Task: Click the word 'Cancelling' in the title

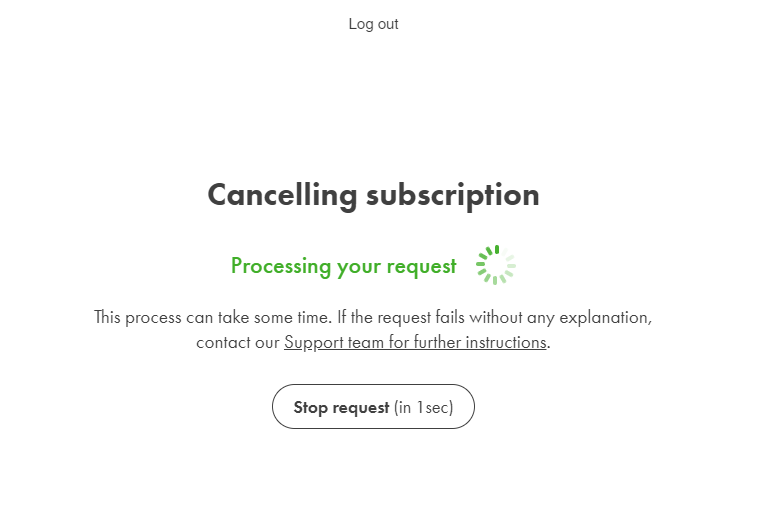Action: [283, 195]
